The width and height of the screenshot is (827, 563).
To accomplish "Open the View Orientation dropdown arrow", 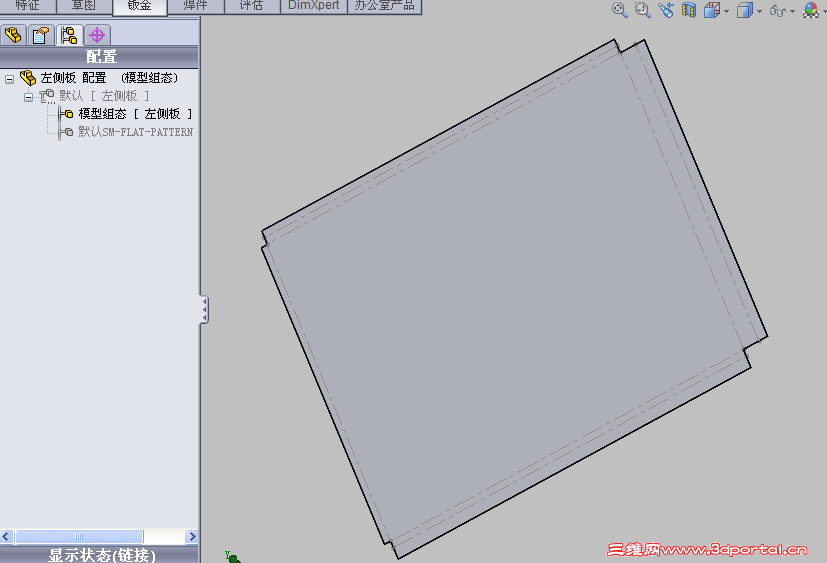I will click(x=727, y=11).
